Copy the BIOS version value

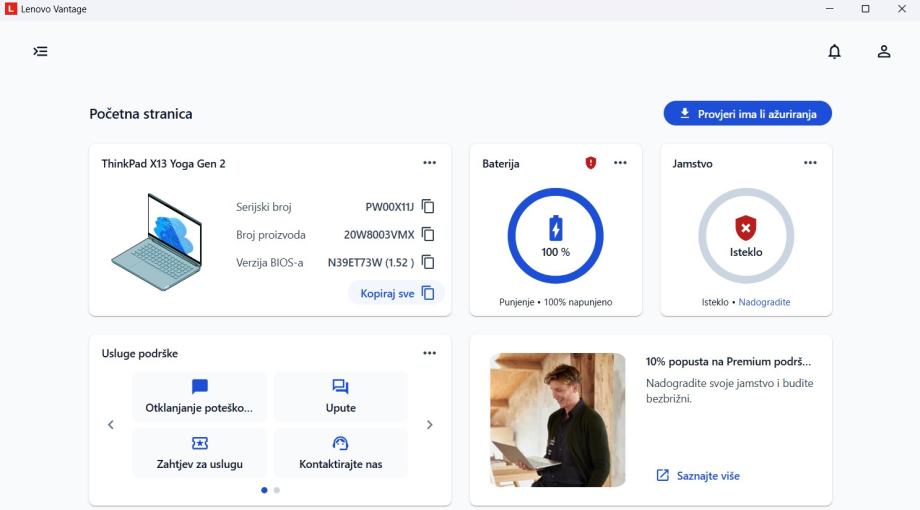point(428,263)
